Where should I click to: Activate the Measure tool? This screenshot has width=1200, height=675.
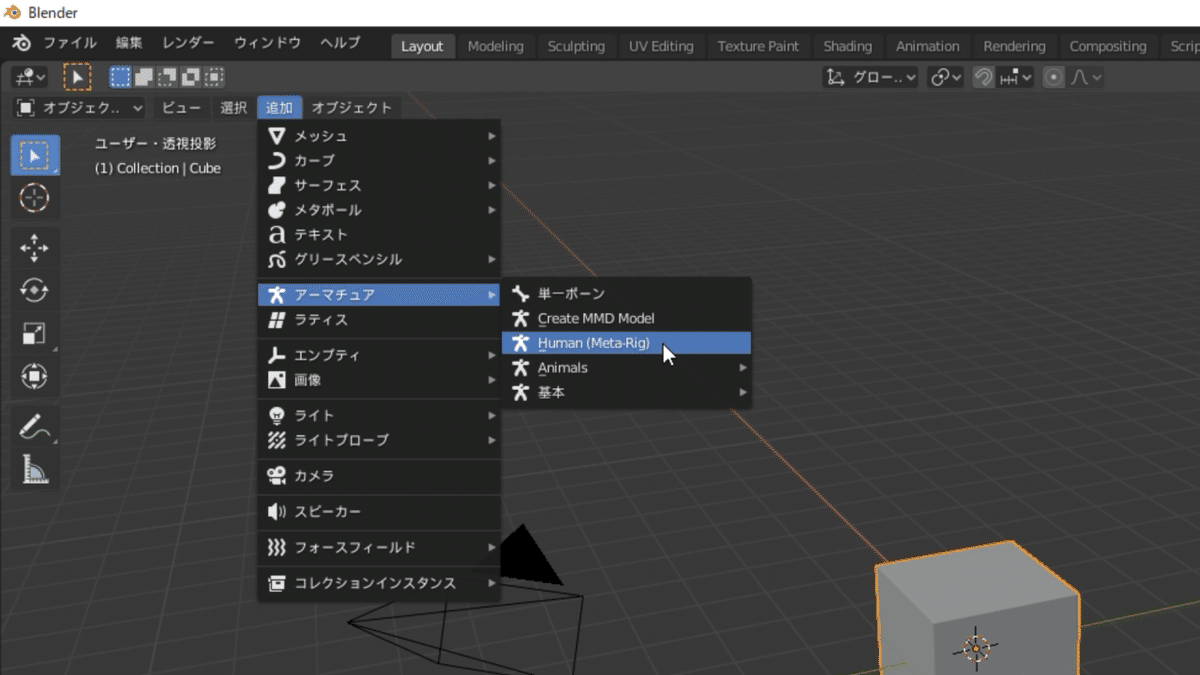35,466
